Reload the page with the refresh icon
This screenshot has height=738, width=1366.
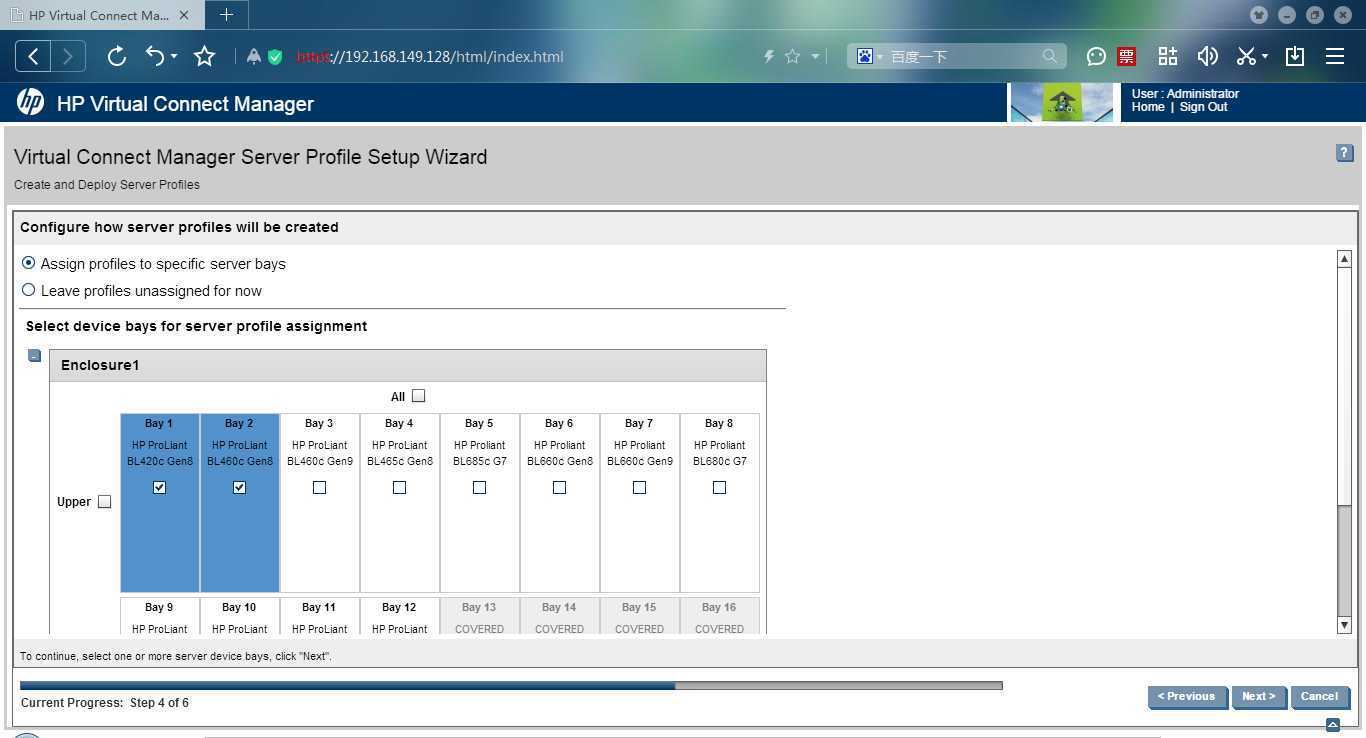click(x=116, y=56)
